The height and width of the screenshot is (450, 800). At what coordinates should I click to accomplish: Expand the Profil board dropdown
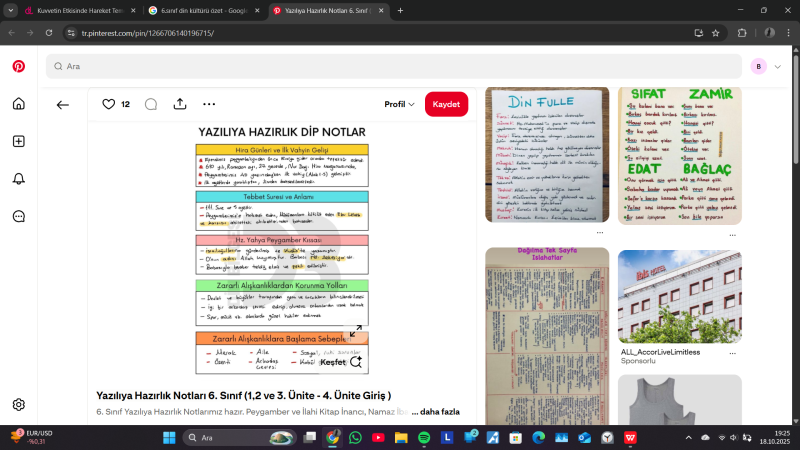[399, 104]
